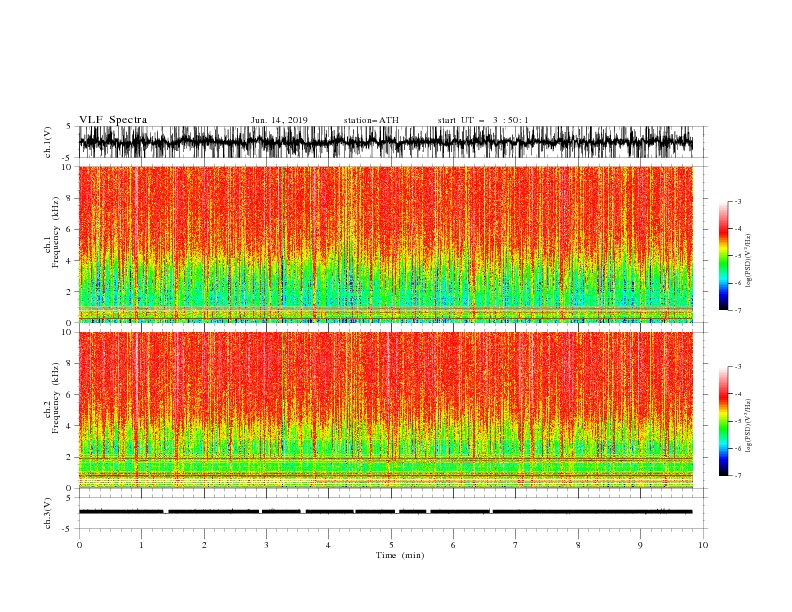Click time axis tick label "7"
This screenshot has width=792, height=612.
pos(516,545)
